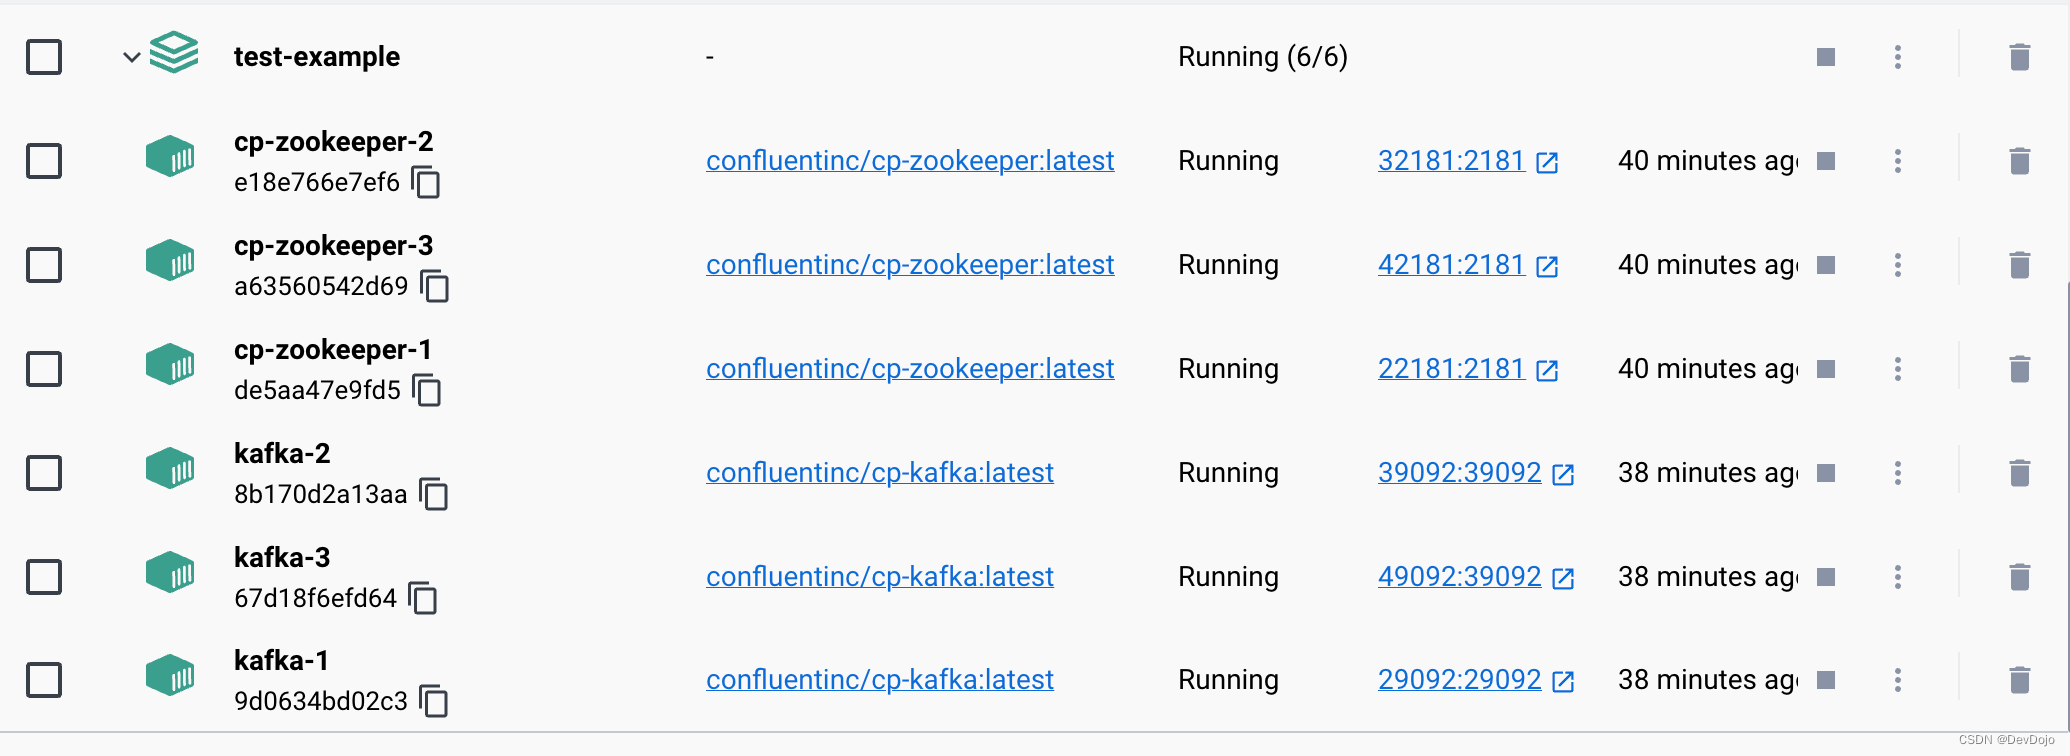Click the confluentinc/cp-zookeeper:latest link for cp-zookeeper-3
Viewport: 2070px width, 756px height.
pos(910,265)
